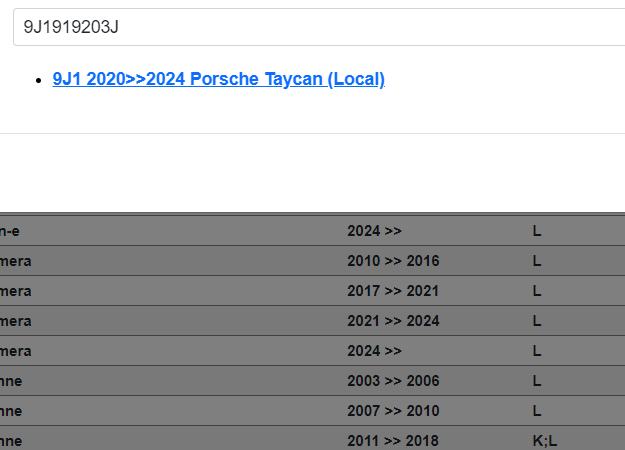
Task: Click the 2024 >> cell below 2021 >> 2024
Action: tap(374, 351)
